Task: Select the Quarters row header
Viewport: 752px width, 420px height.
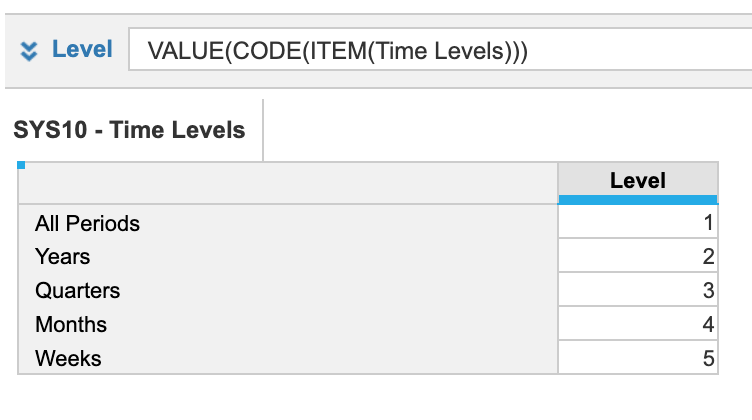Action: click(x=288, y=290)
